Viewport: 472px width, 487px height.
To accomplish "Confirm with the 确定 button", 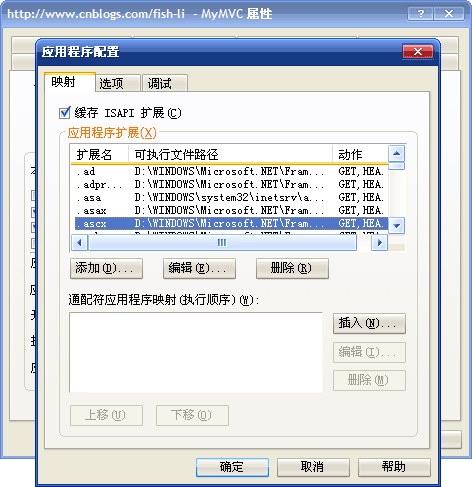I will pos(232,467).
